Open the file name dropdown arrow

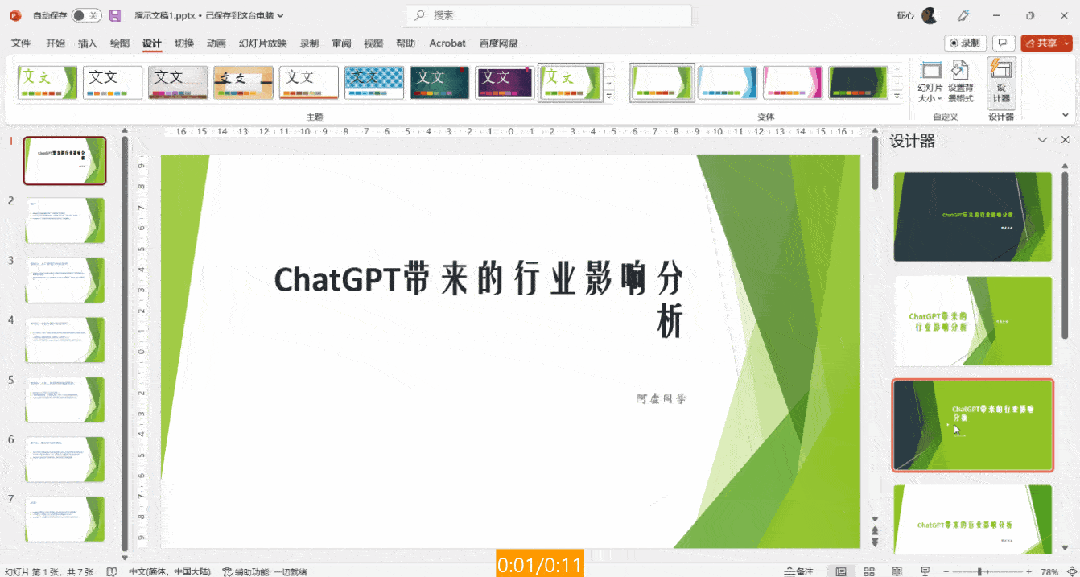click(x=280, y=16)
